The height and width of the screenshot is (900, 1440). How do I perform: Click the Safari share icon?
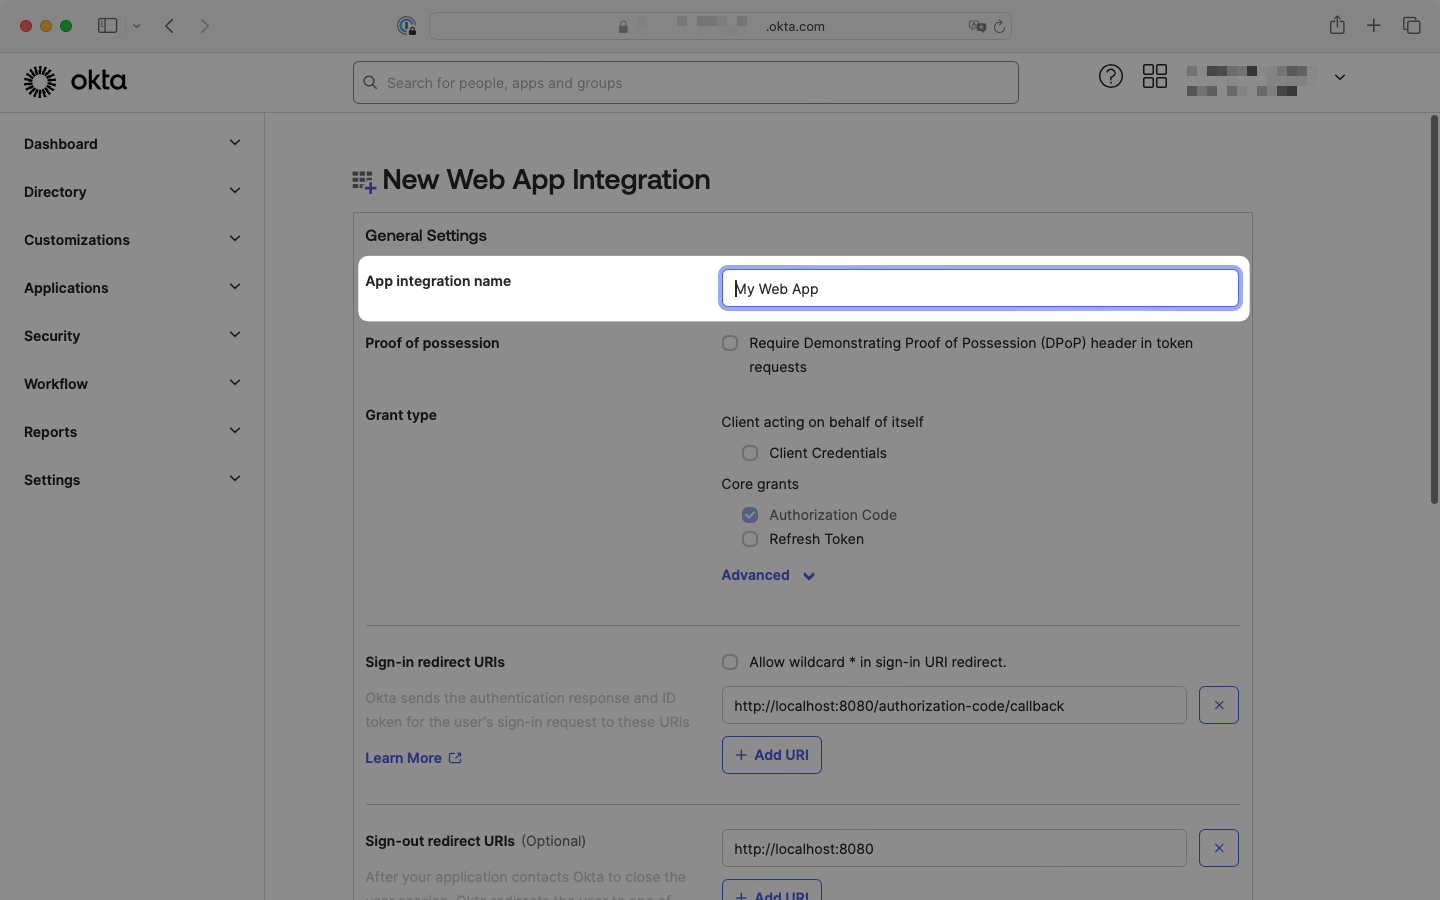(x=1337, y=25)
